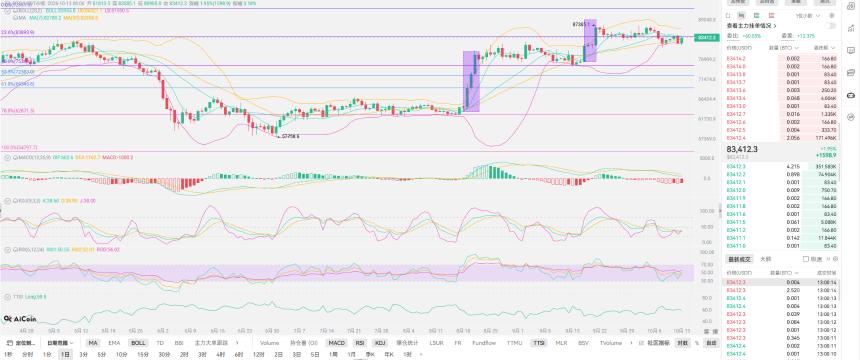Select the 15分 timeframe tab

point(143,355)
